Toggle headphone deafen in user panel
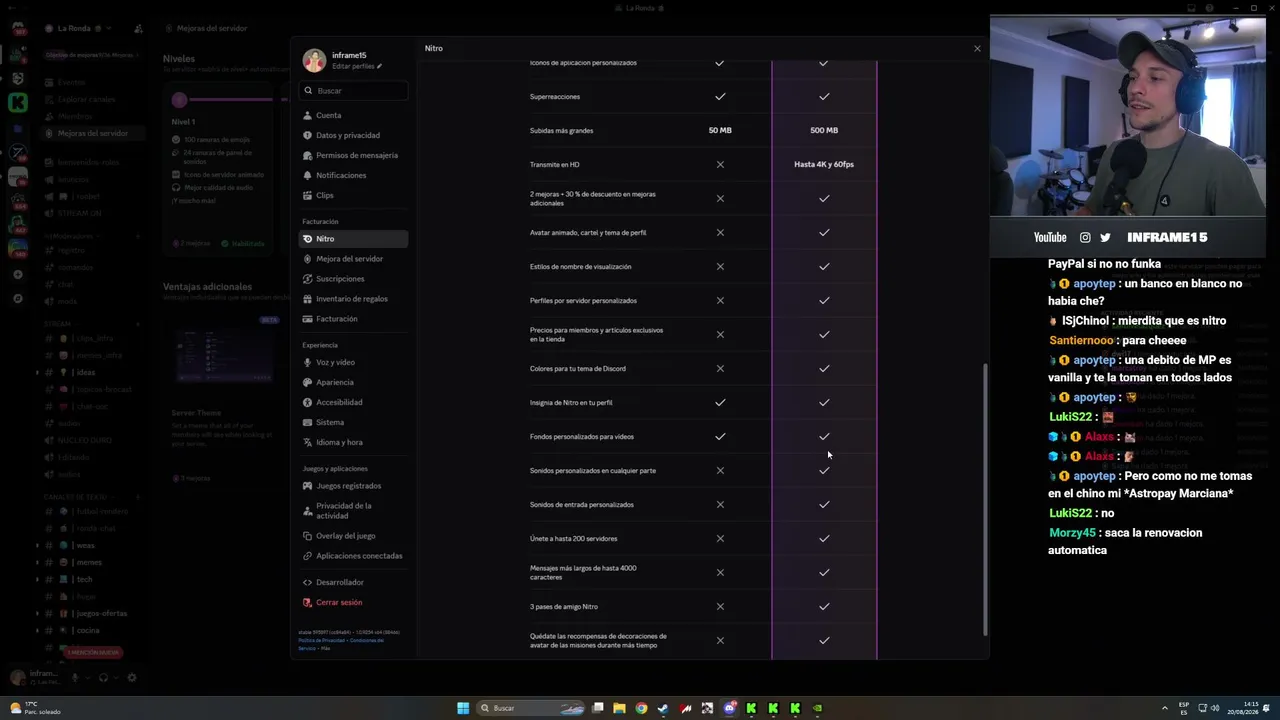 point(103,677)
